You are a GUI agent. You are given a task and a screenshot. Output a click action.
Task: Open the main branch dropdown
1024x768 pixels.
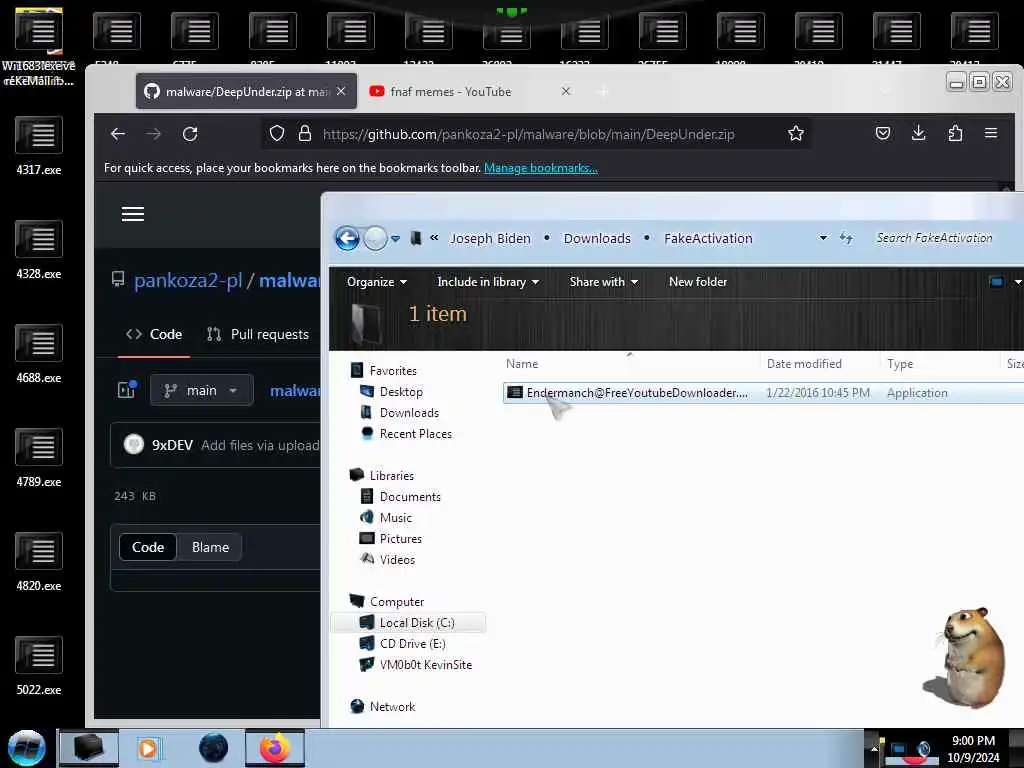202,391
